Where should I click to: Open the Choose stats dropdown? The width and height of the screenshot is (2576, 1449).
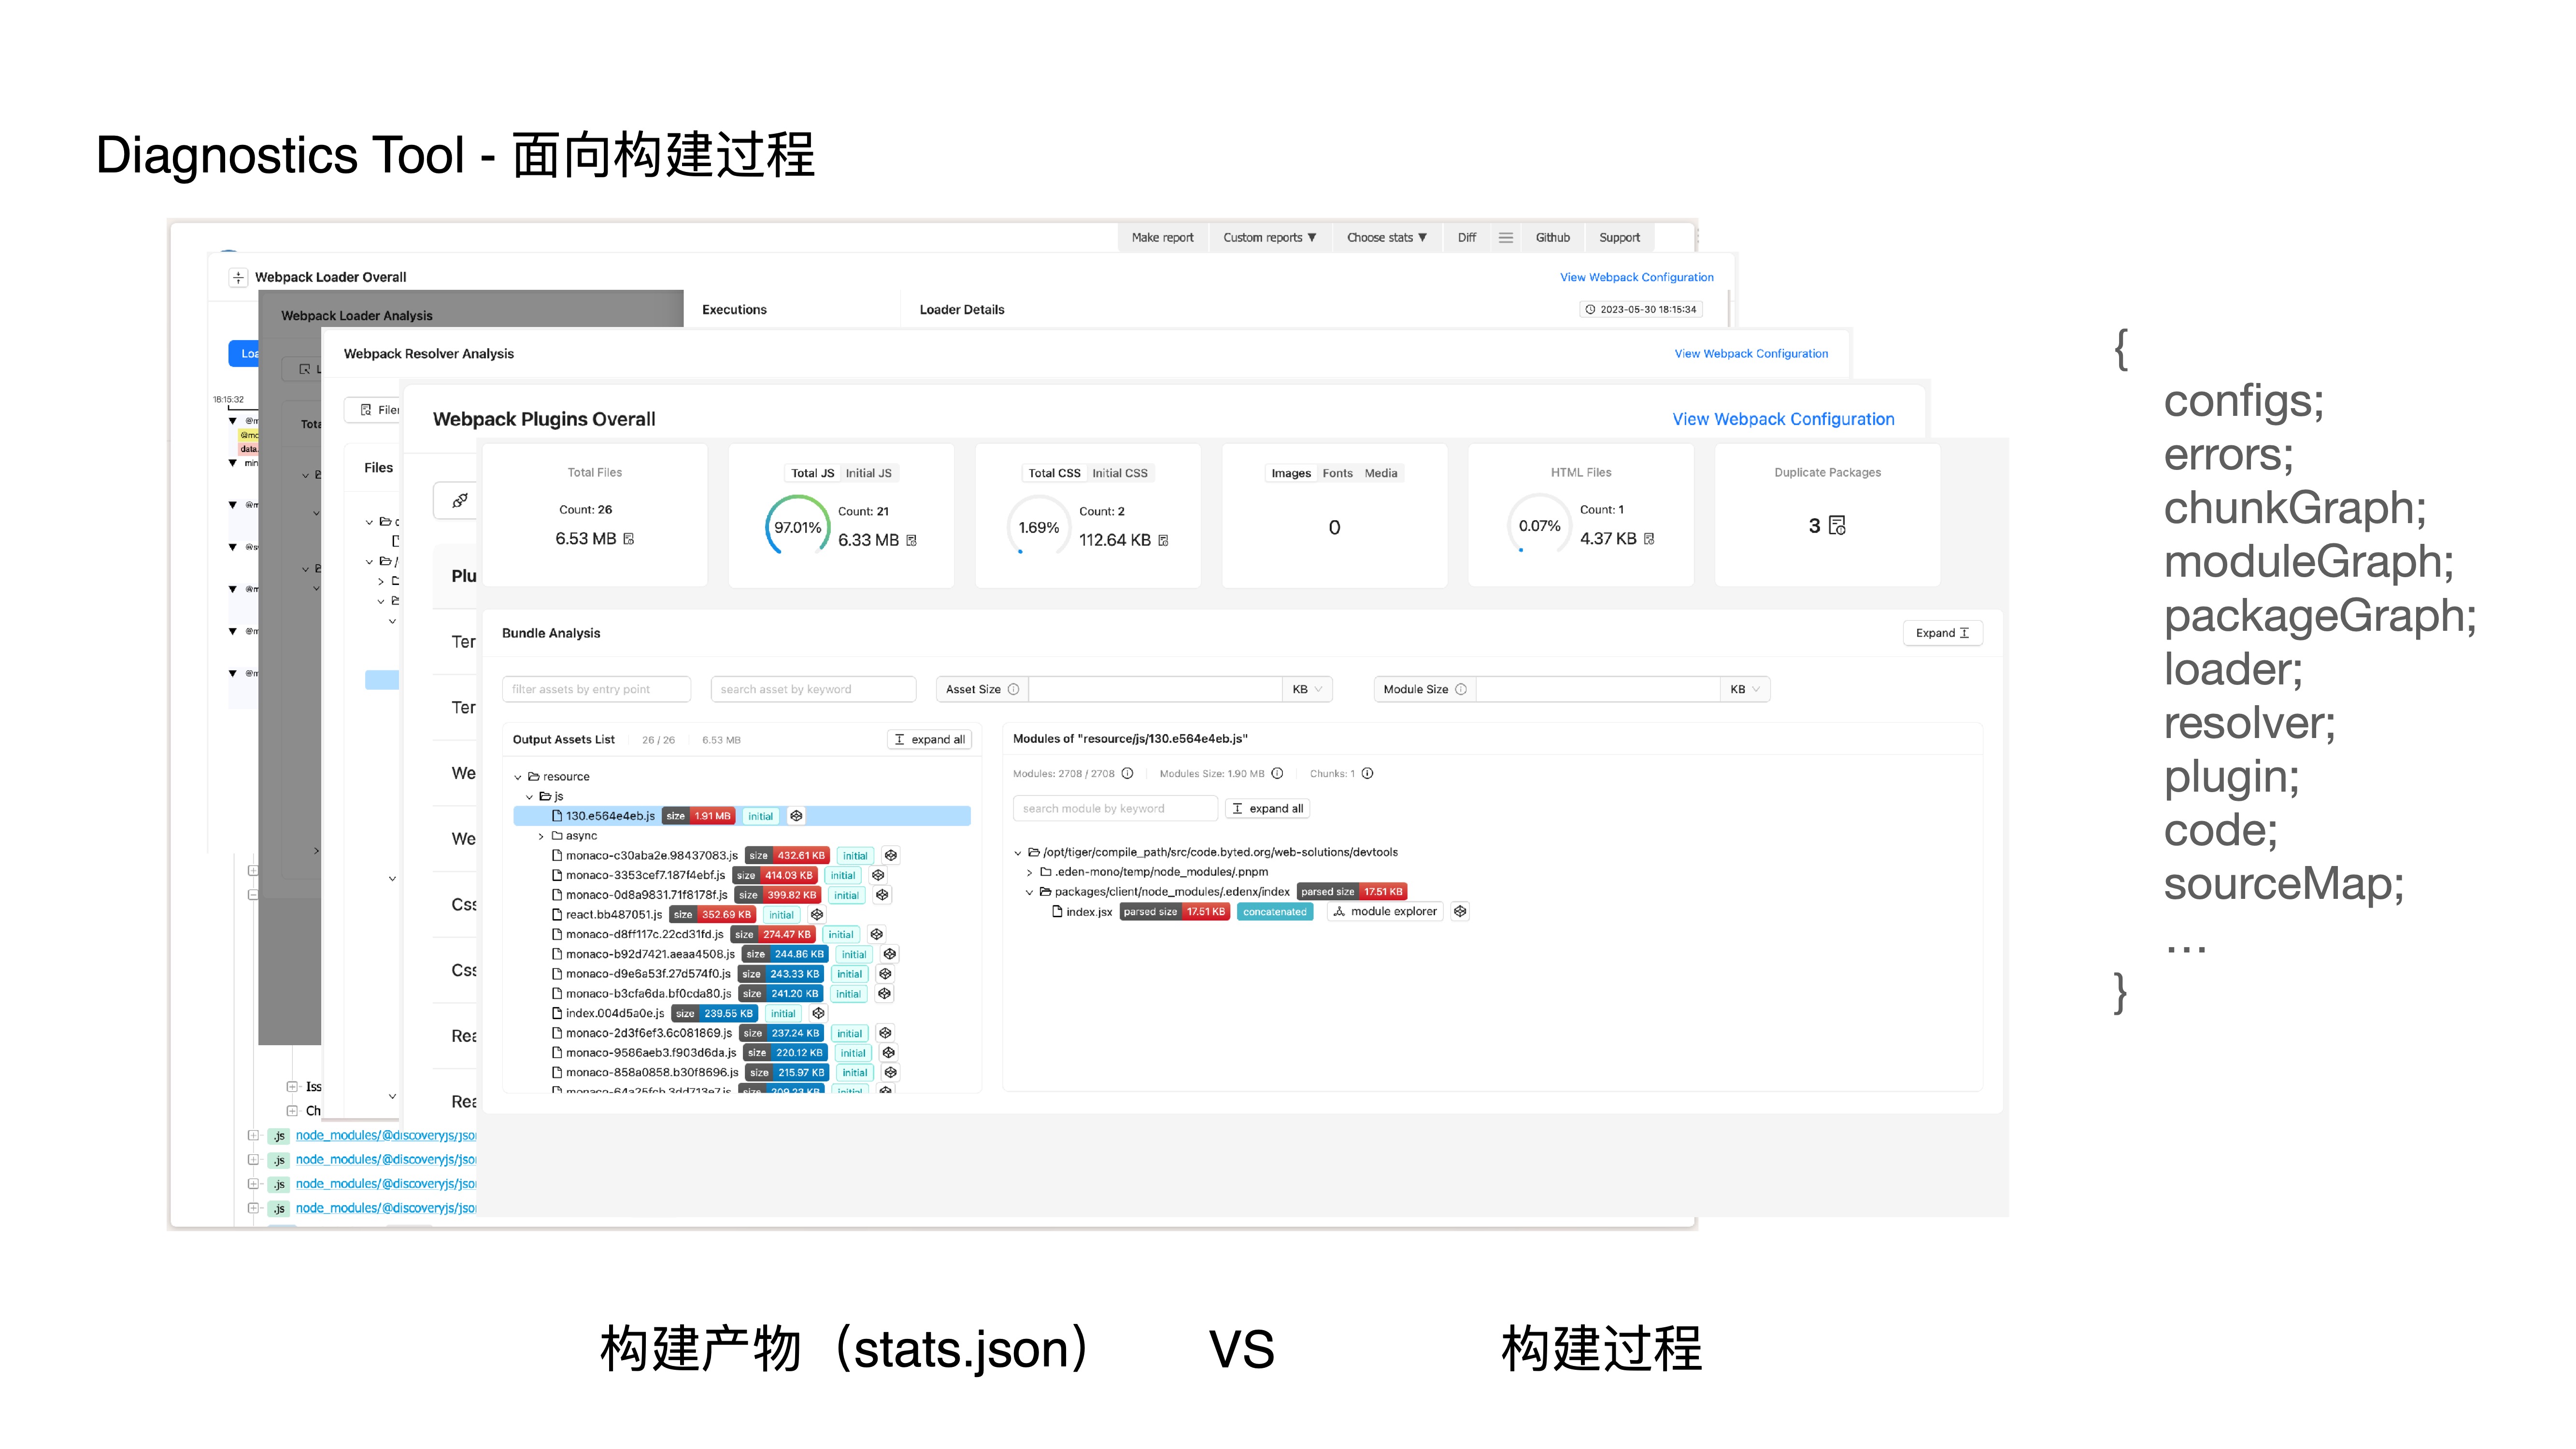[x=1386, y=238]
